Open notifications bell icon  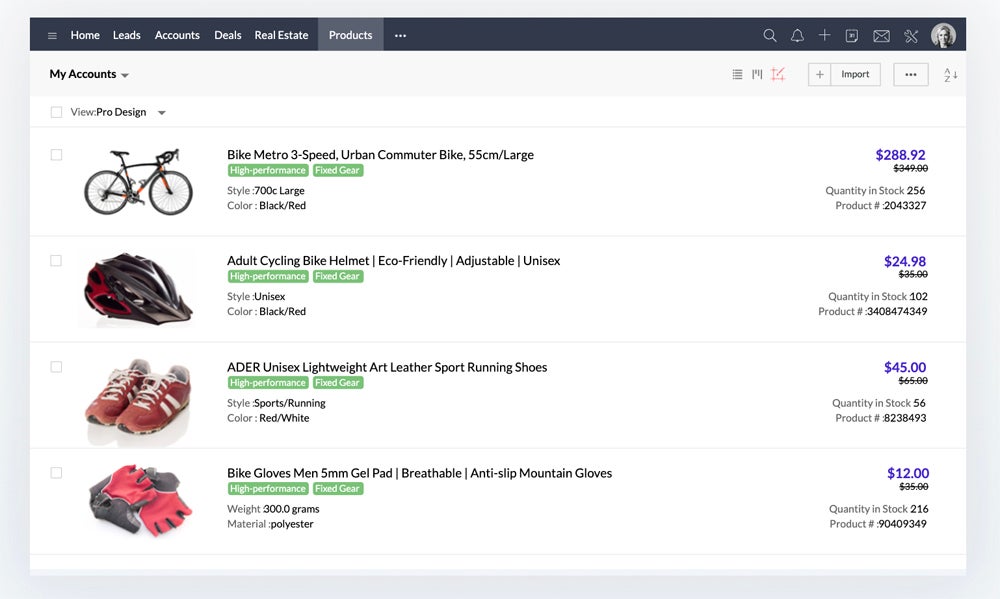797,36
